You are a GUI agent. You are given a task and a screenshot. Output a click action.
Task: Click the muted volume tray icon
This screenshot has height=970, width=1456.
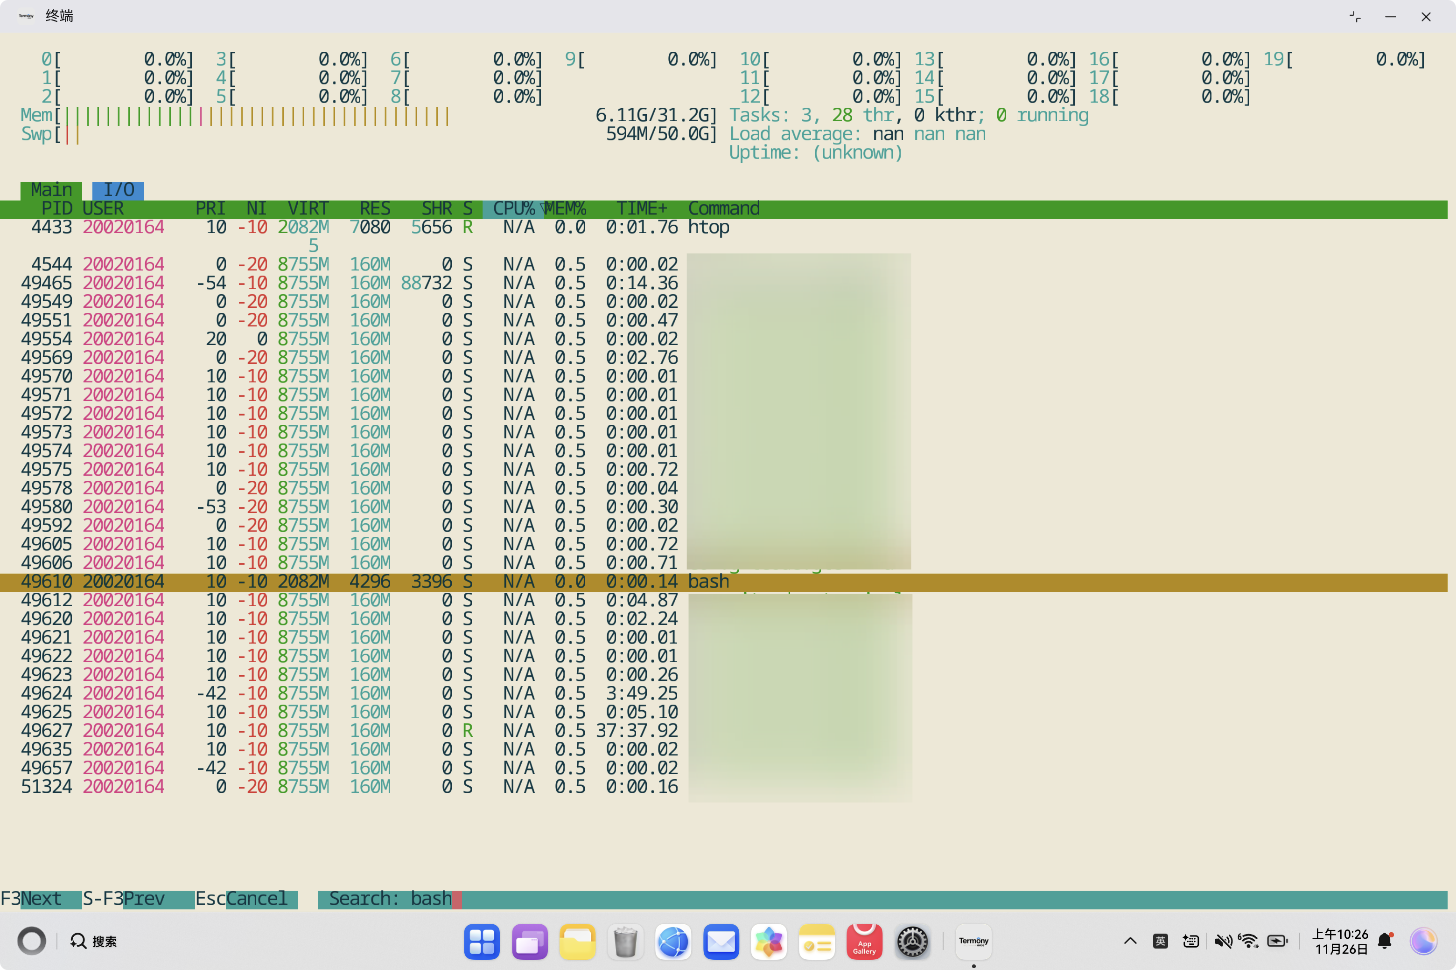1223,941
